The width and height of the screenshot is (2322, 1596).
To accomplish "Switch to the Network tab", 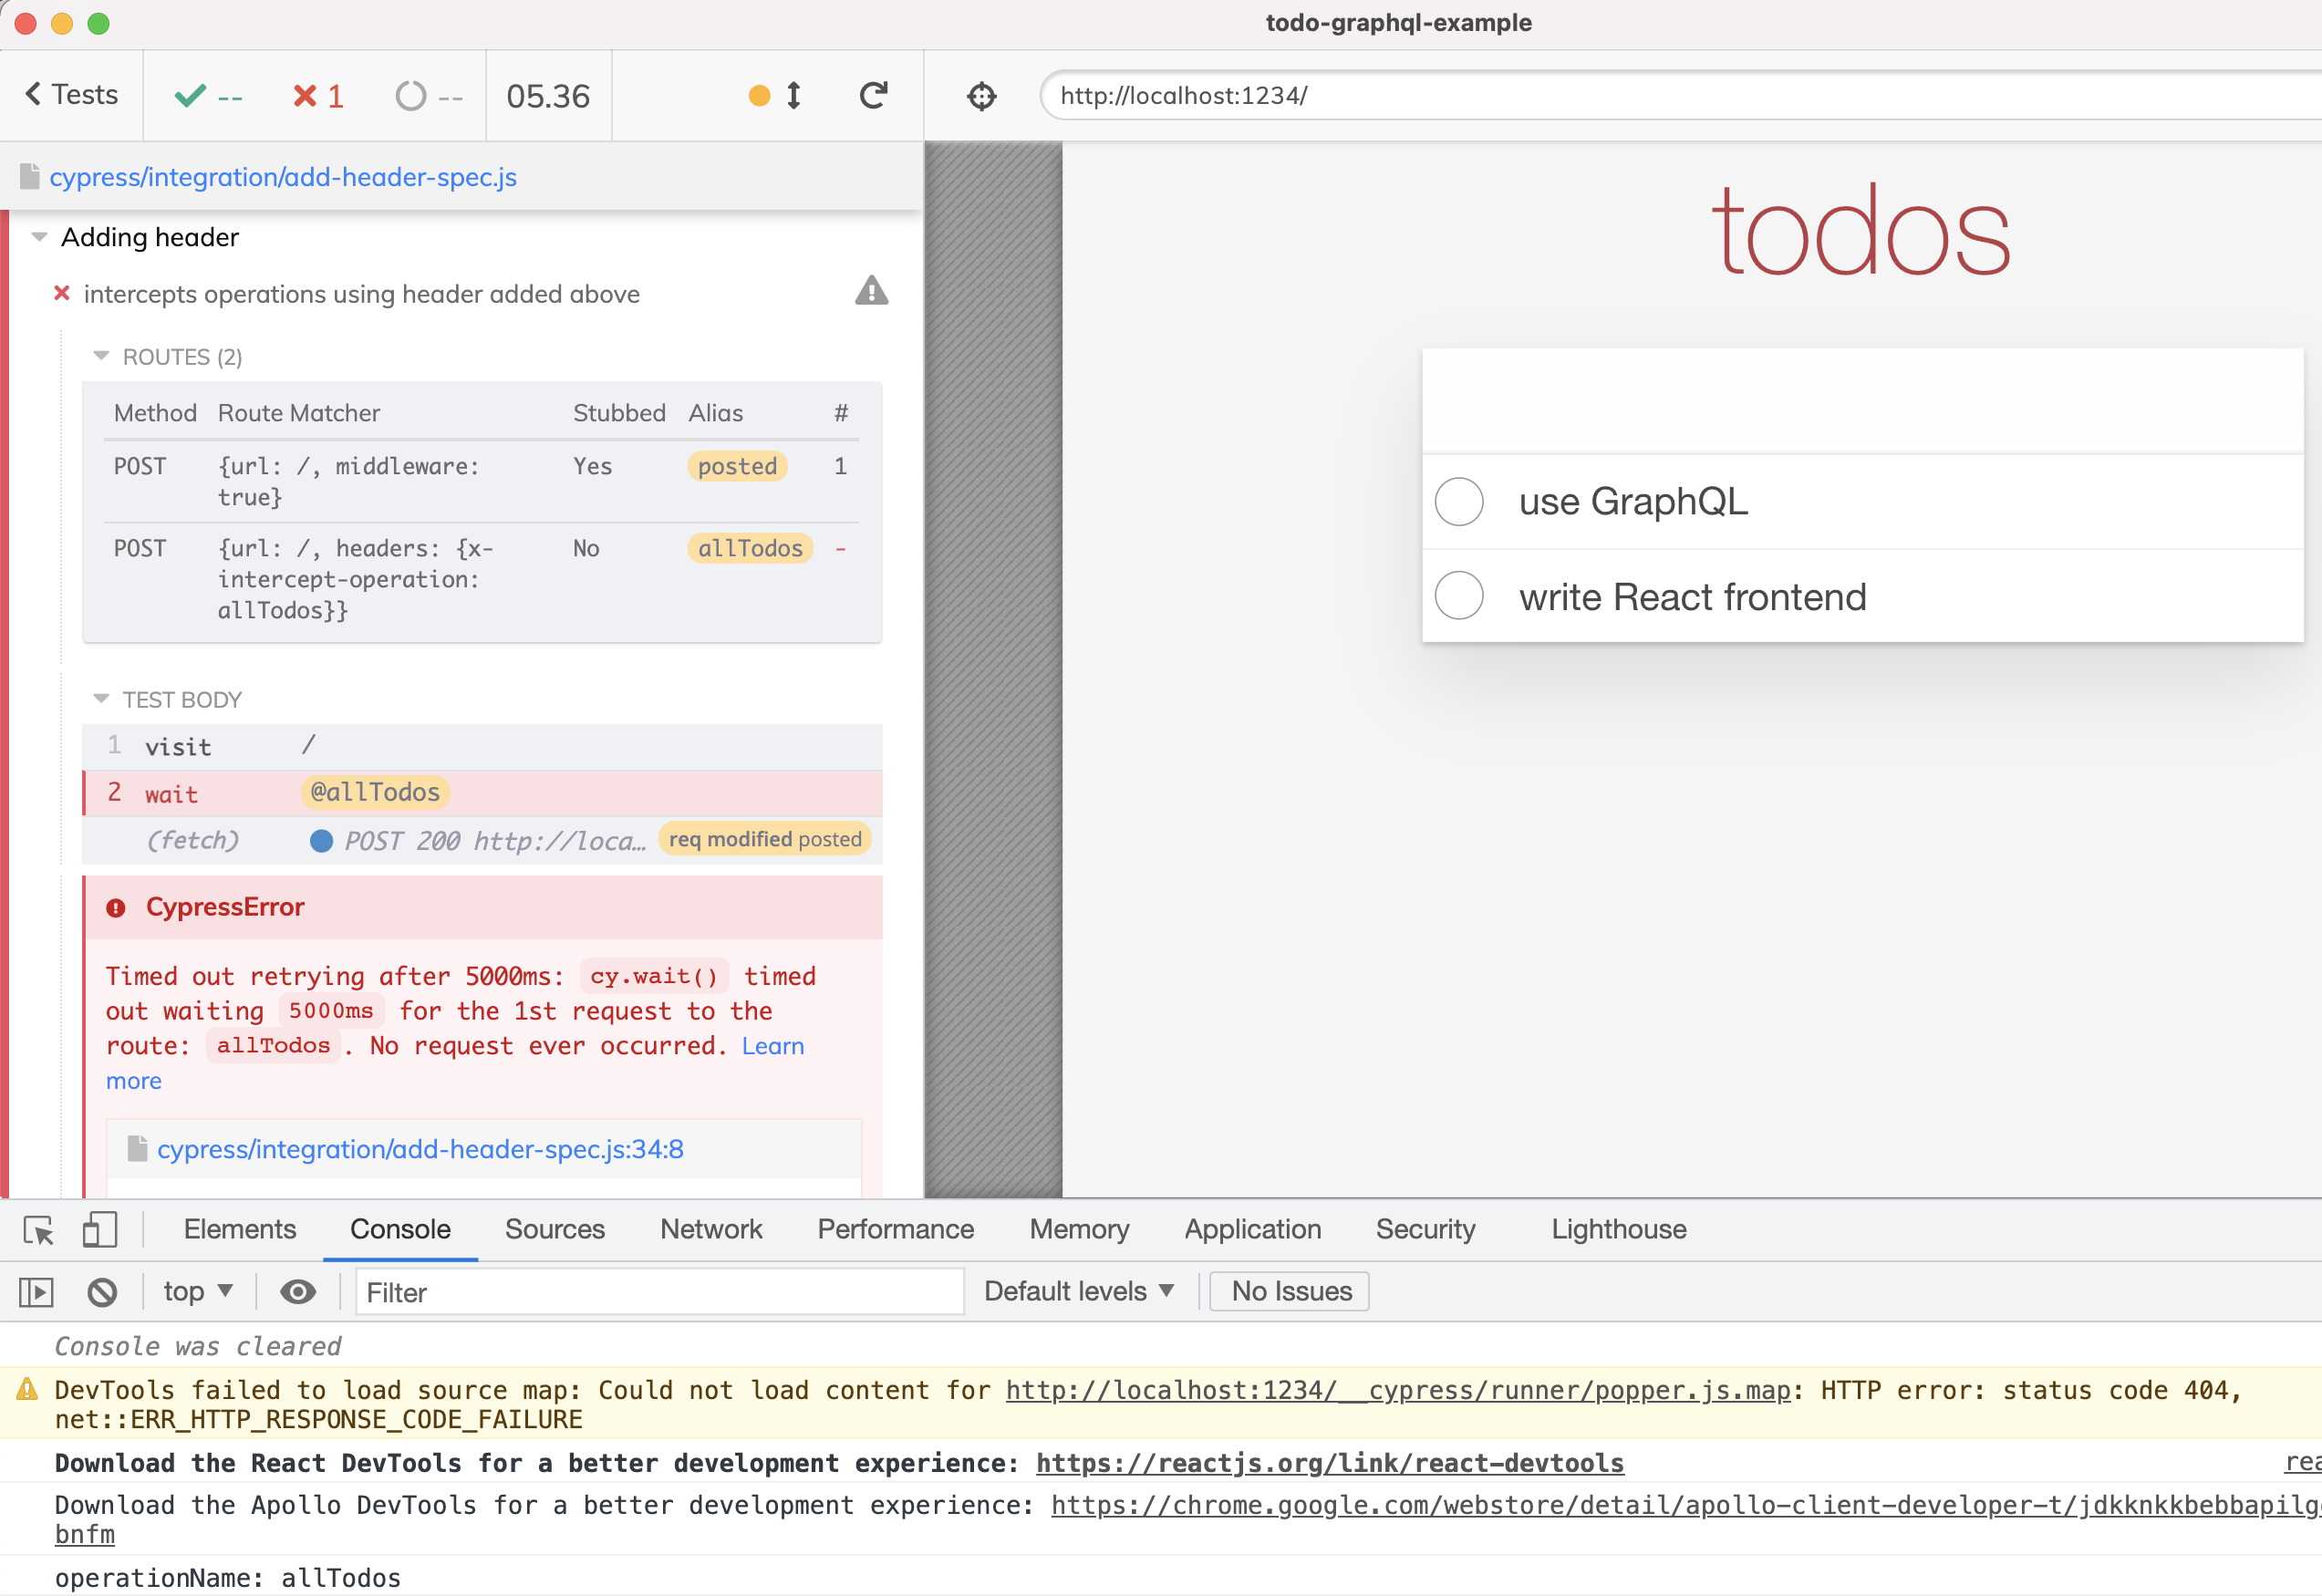I will [710, 1229].
